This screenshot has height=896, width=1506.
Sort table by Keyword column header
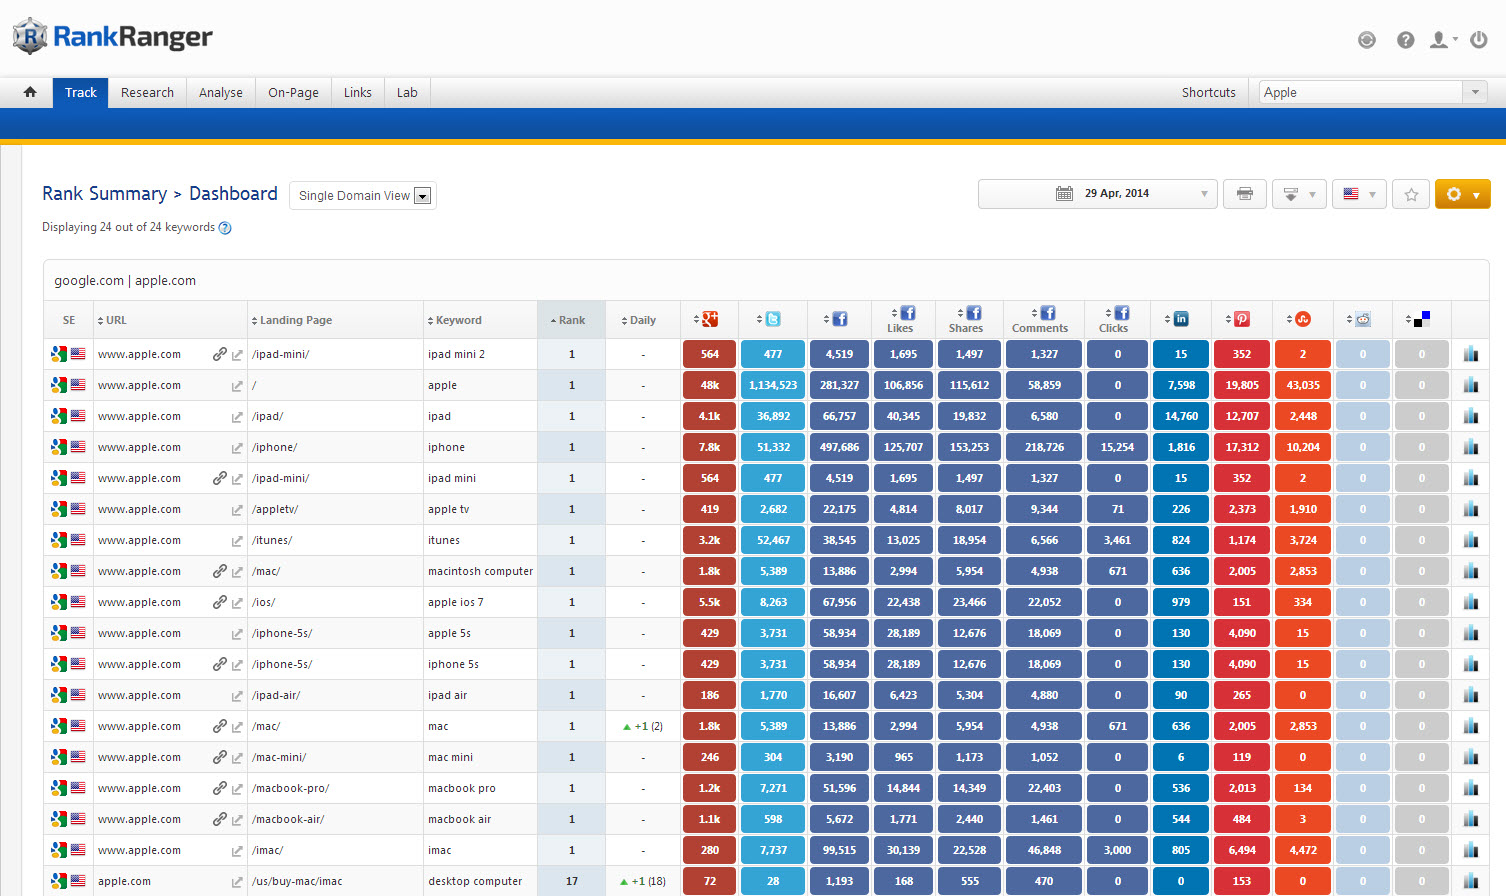click(458, 320)
